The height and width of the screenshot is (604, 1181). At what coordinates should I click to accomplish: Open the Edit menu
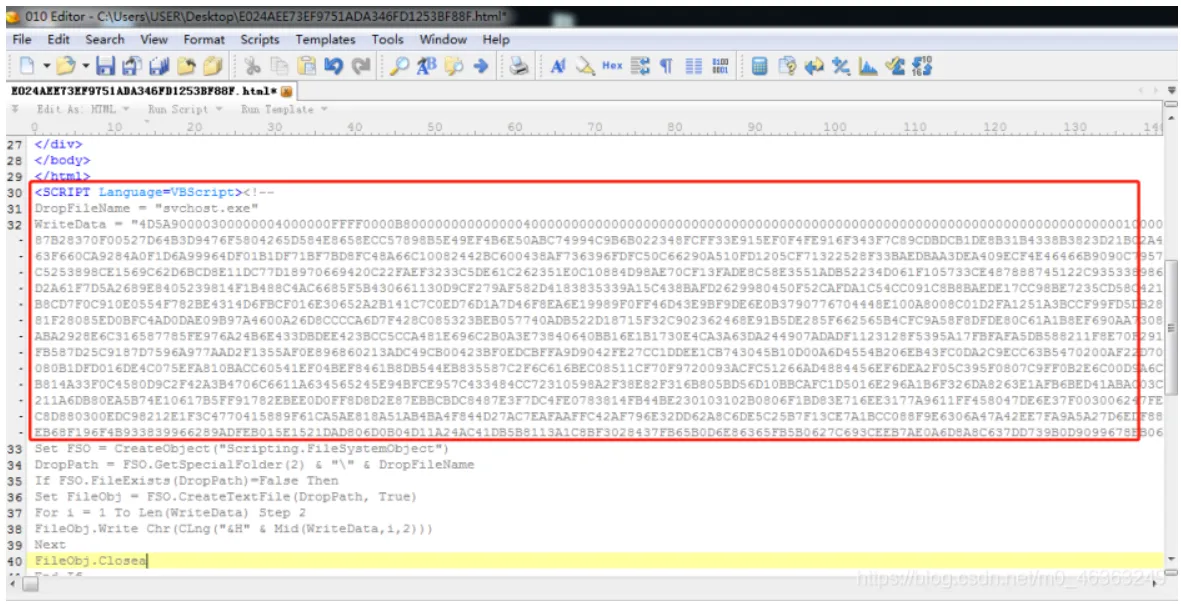pyautogui.click(x=58, y=39)
